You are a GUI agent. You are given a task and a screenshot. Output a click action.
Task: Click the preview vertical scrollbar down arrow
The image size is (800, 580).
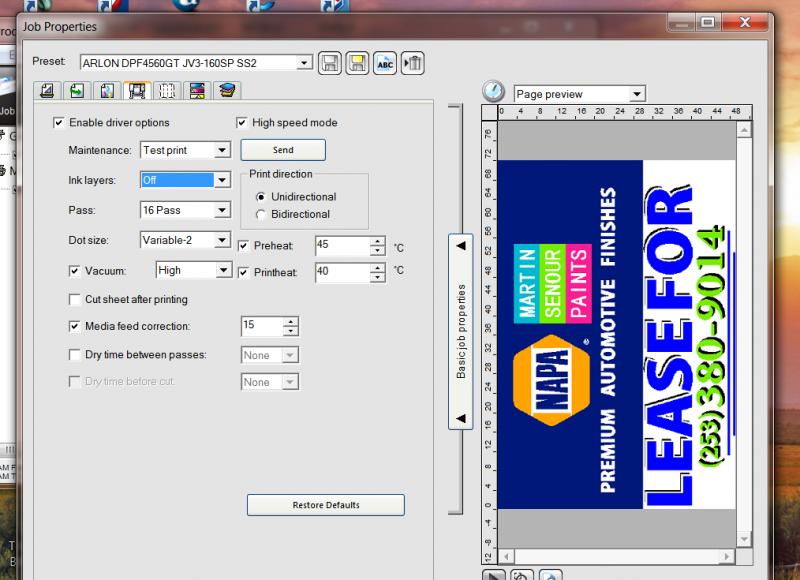point(744,539)
